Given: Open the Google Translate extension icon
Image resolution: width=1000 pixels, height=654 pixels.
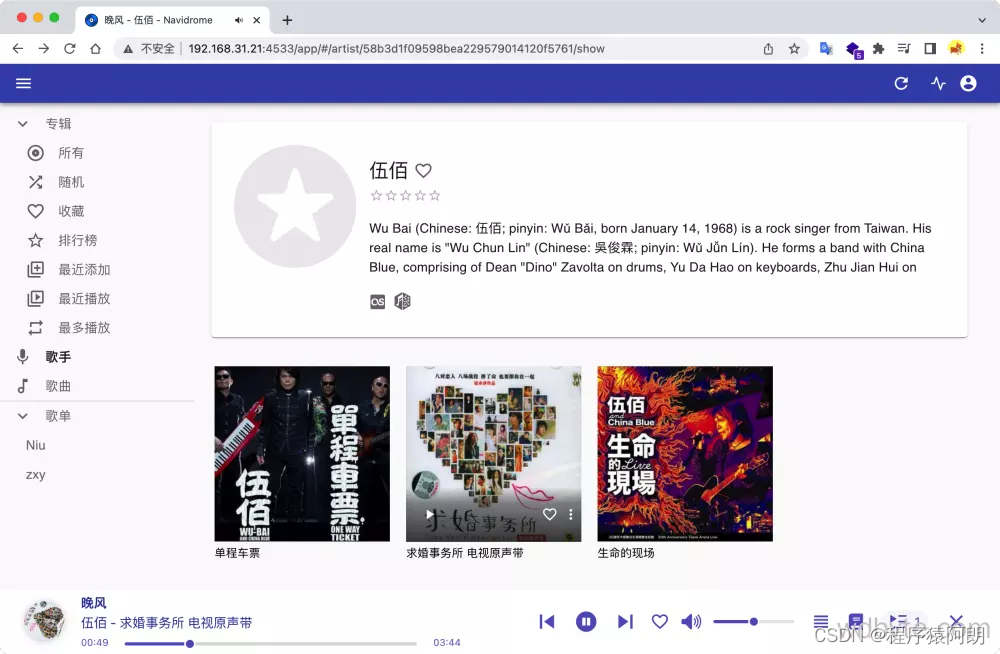Looking at the screenshot, I should click(826, 48).
